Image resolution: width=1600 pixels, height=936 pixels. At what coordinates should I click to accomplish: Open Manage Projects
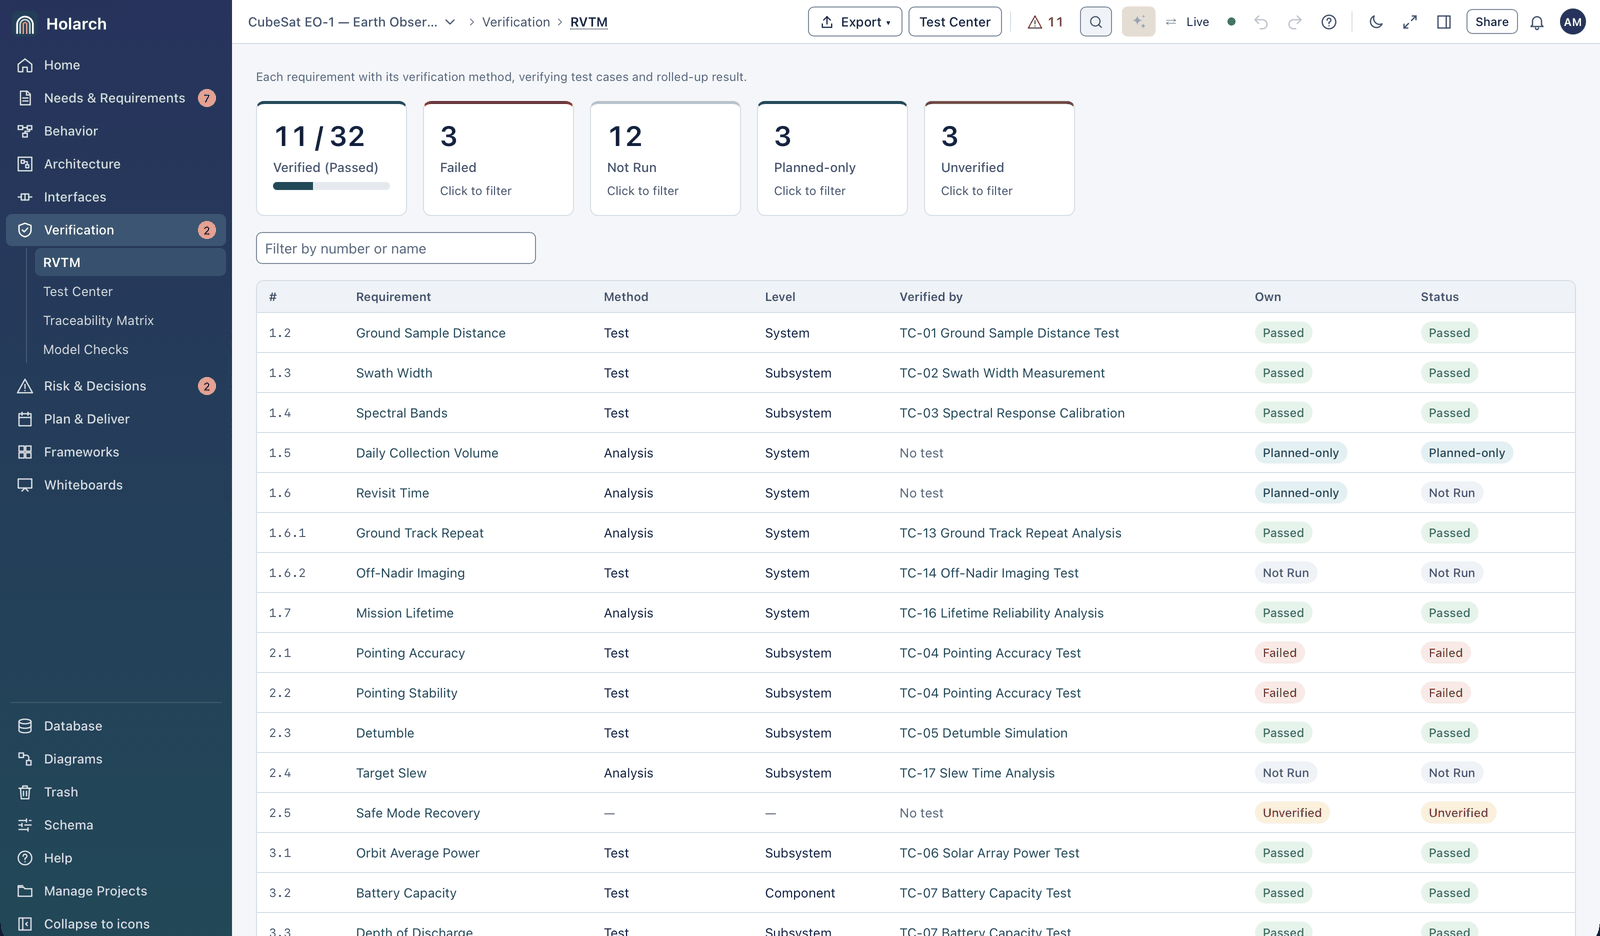[116, 891]
